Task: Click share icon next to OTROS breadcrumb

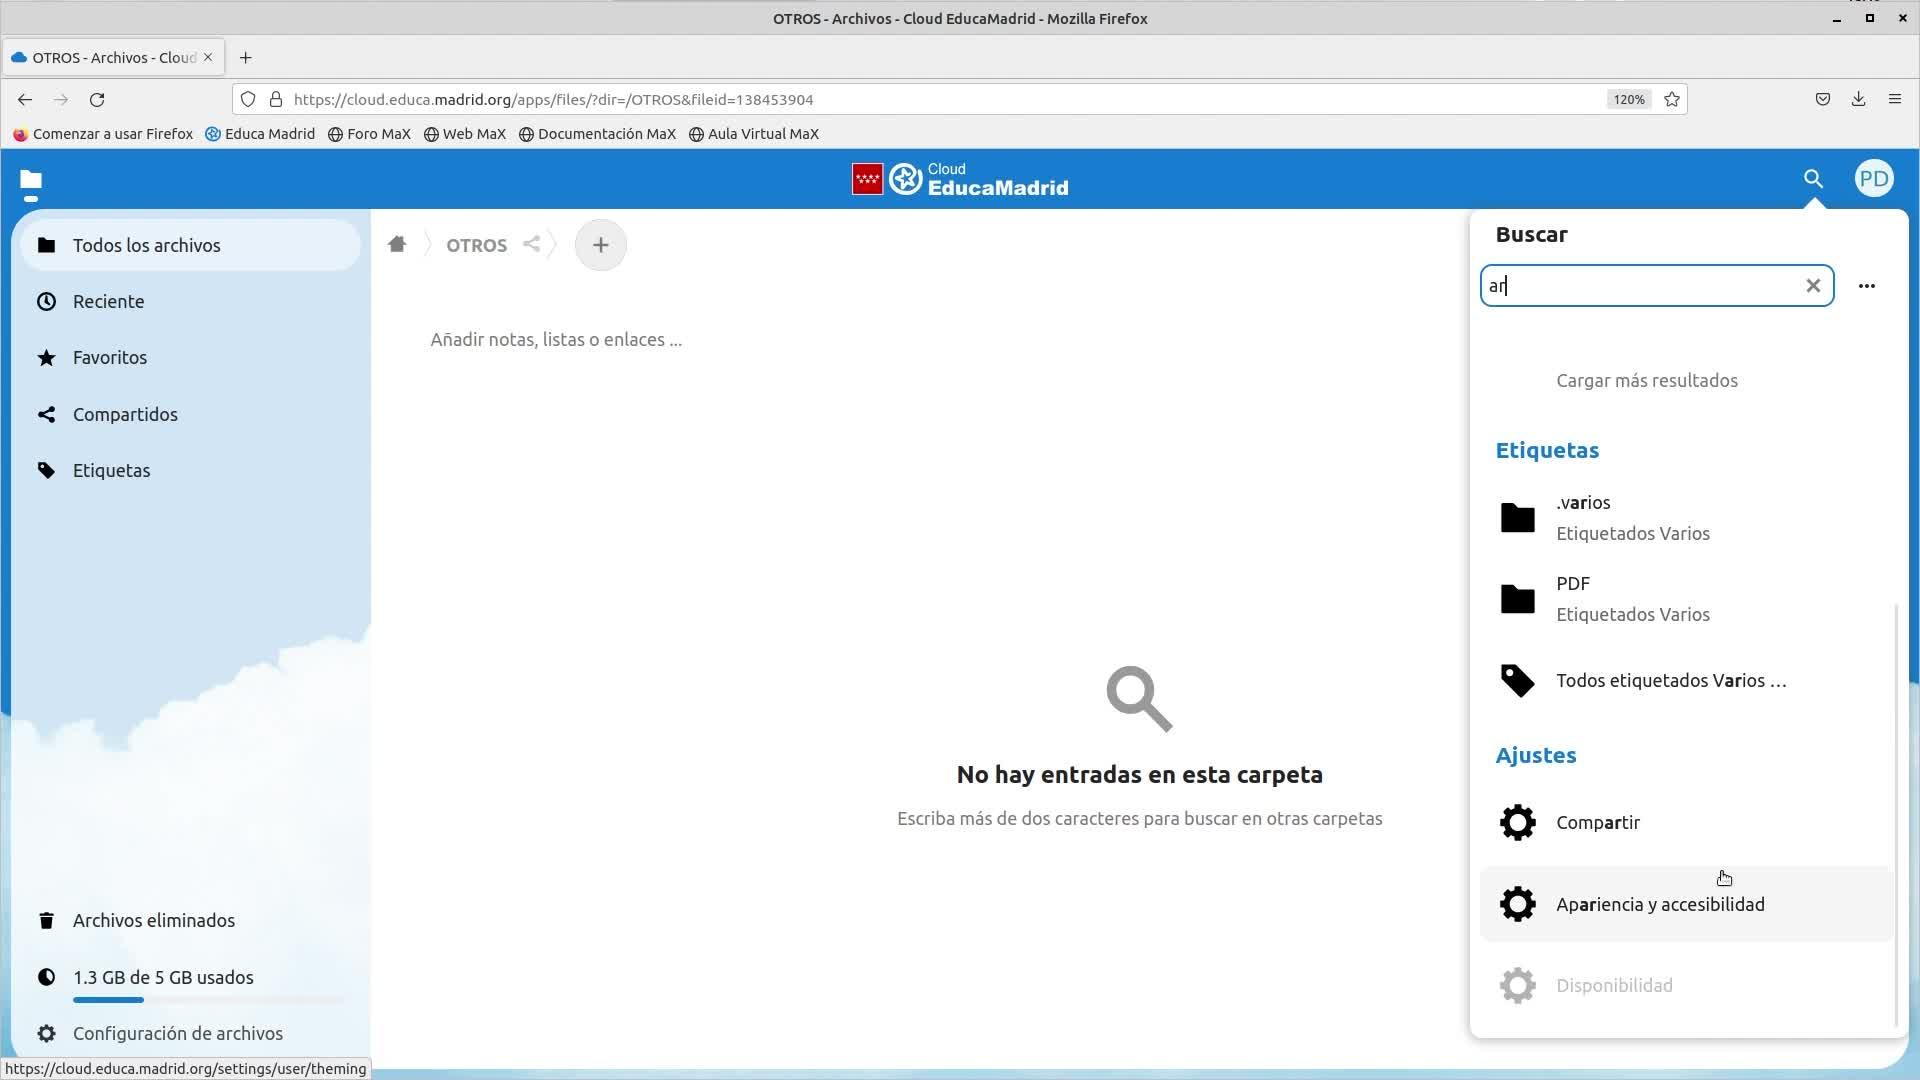Action: click(532, 244)
